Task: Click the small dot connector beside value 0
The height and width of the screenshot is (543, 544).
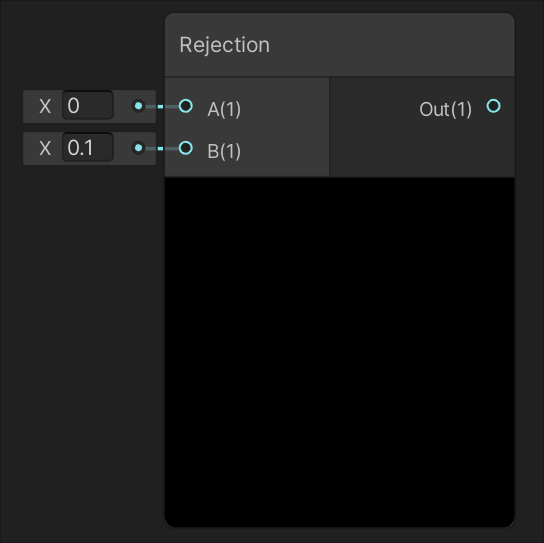Action: 138,106
